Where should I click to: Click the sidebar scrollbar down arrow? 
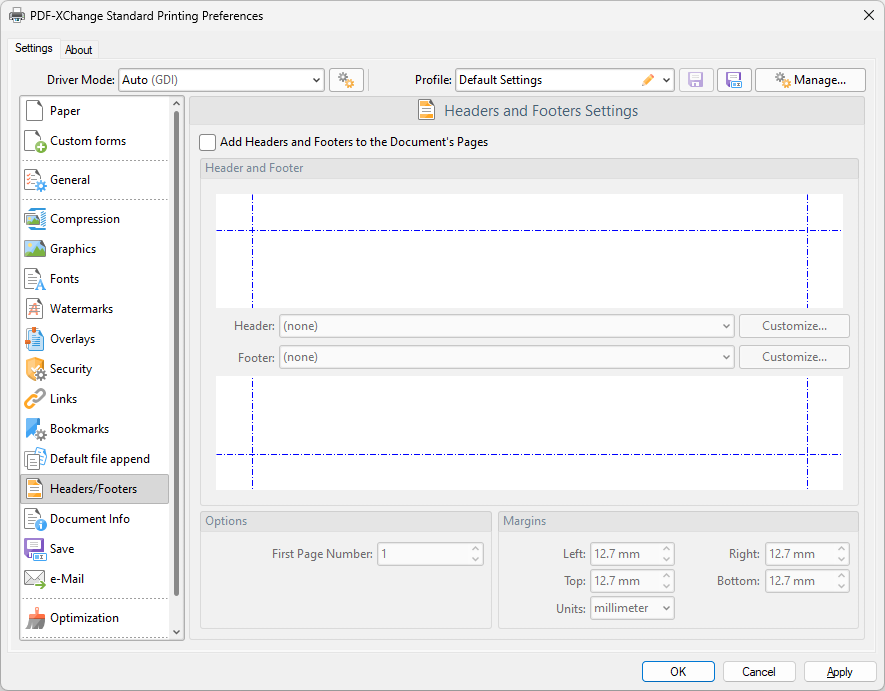click(x=176, y=632)
